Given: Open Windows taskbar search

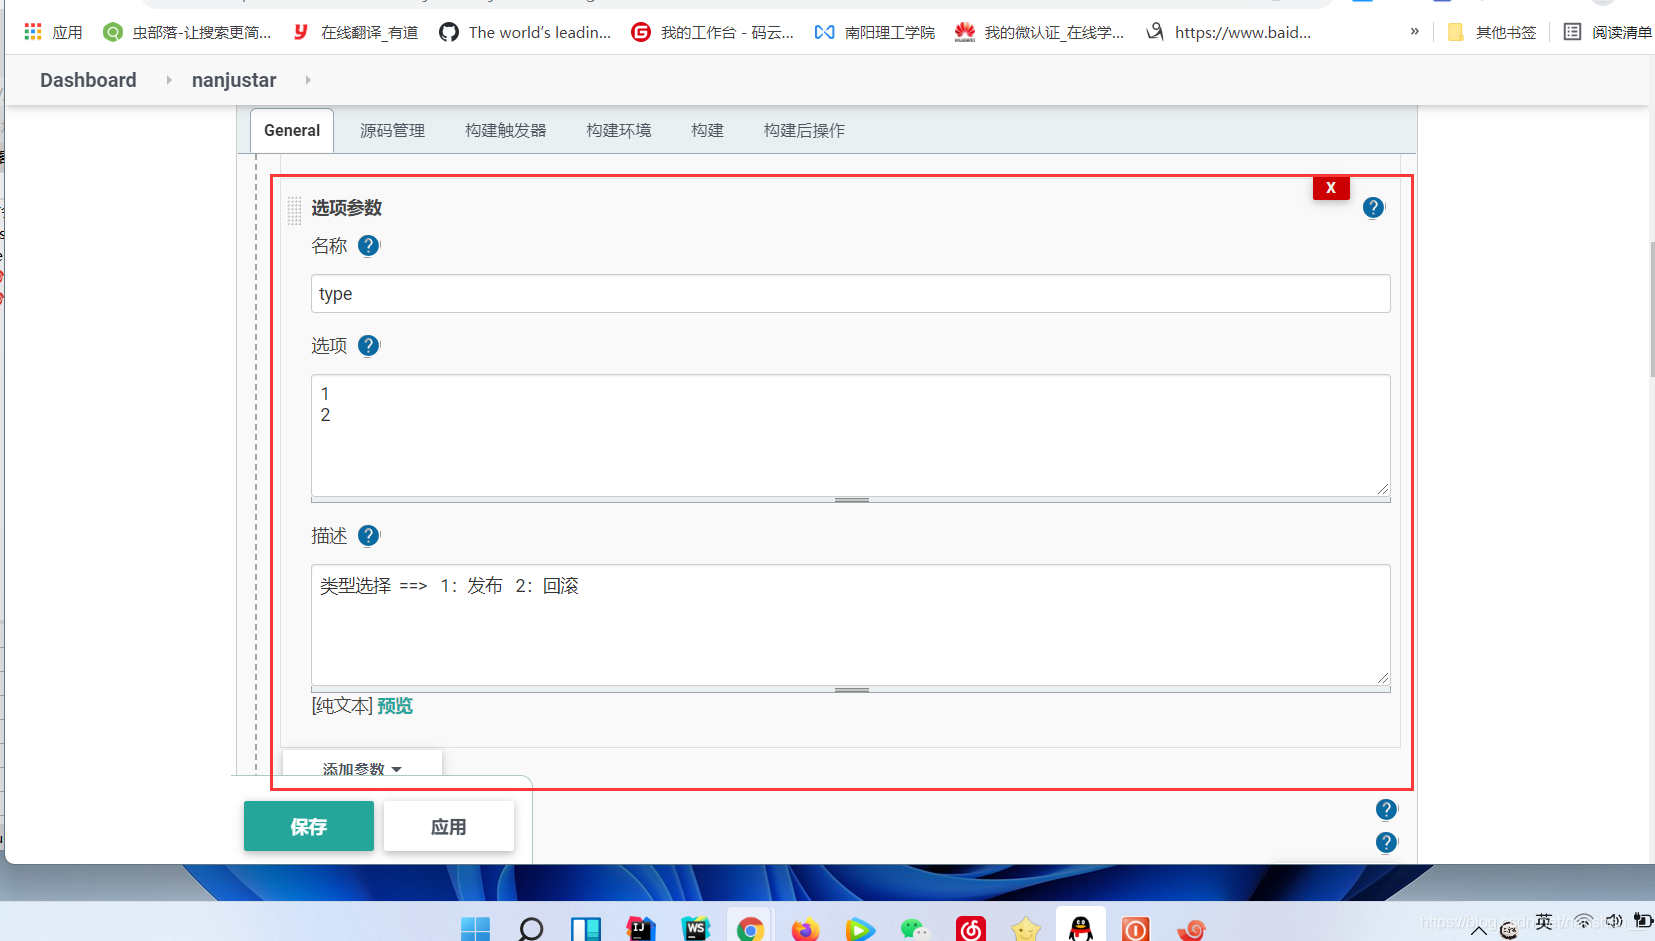Looking at the screenshot, I should point(531,929).
